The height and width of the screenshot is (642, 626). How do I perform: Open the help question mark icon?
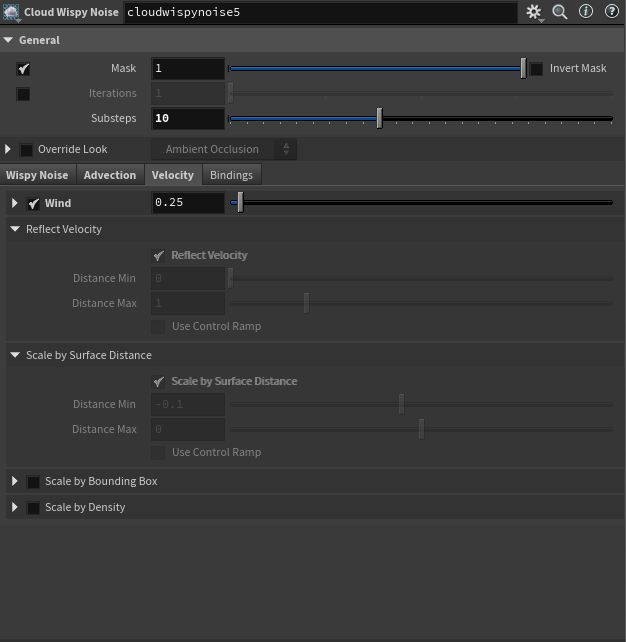pos(612,11)
